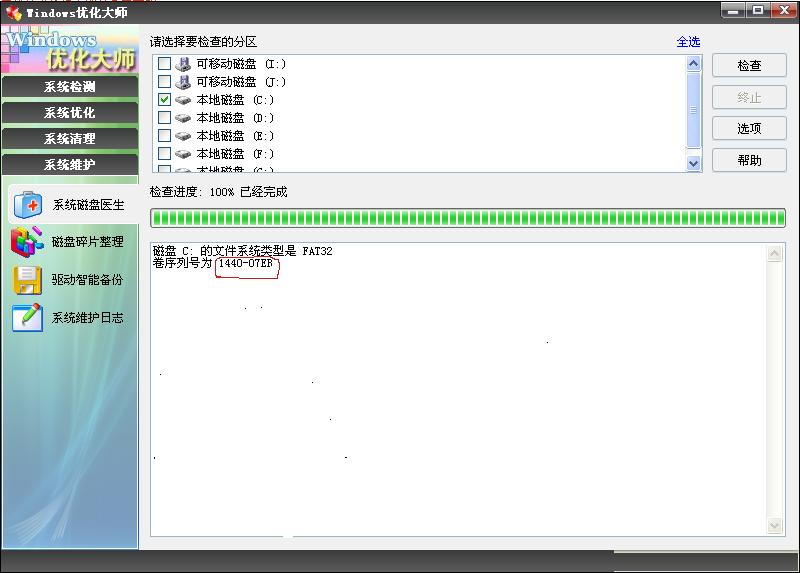Select 驱动智能备份 sidebar label

pos(87,280)
